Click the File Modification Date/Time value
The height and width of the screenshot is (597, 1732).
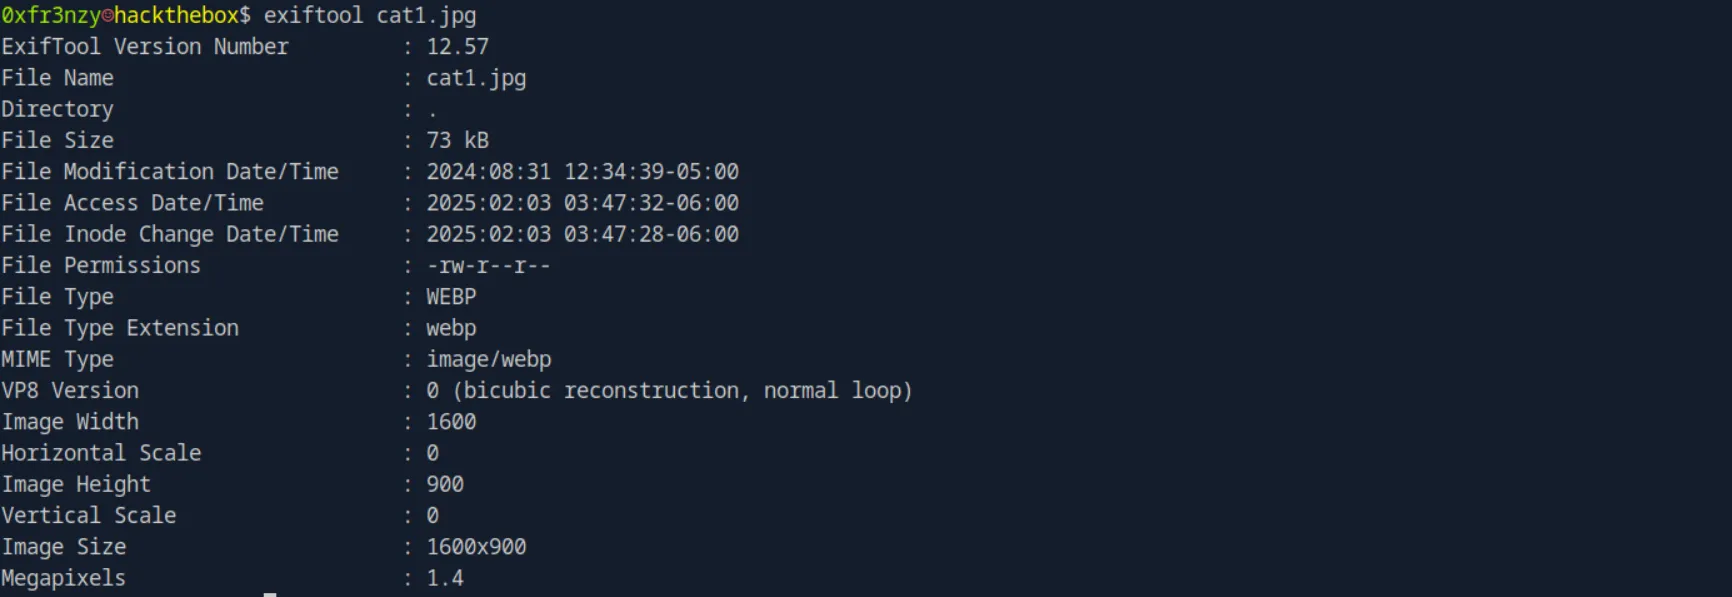click(x=583, y=172)
